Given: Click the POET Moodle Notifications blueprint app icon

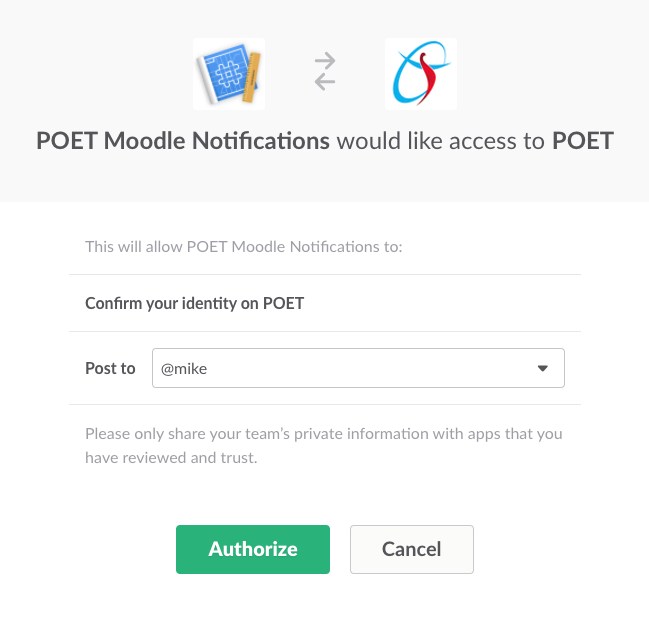Looking at the screenshot, I should (x=229, y=74).
